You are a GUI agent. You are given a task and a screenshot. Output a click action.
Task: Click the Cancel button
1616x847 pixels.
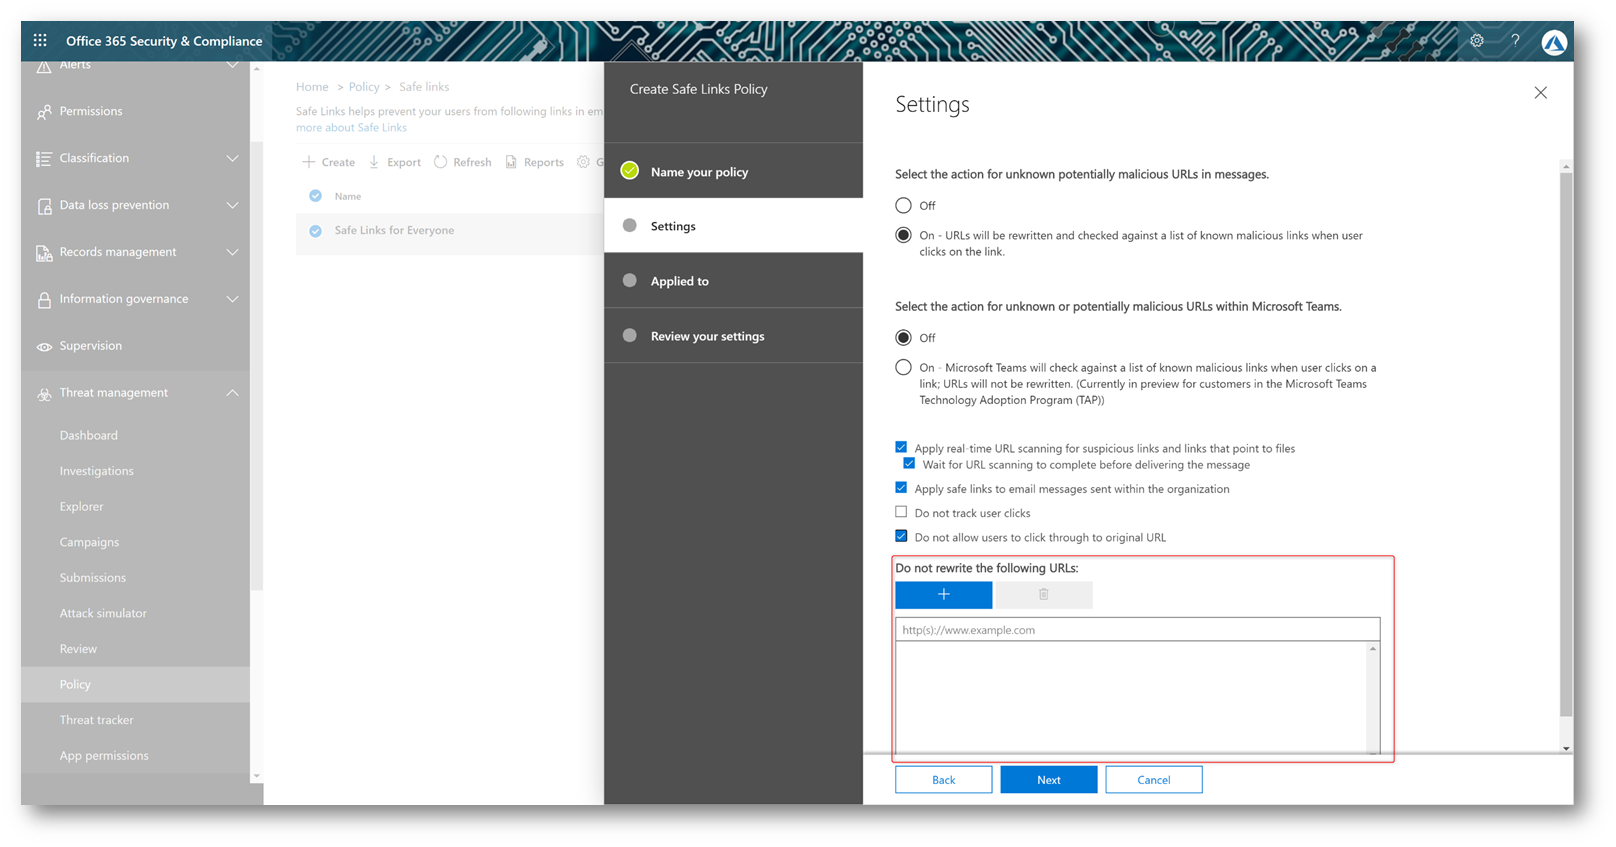(x=1153, y=780)
